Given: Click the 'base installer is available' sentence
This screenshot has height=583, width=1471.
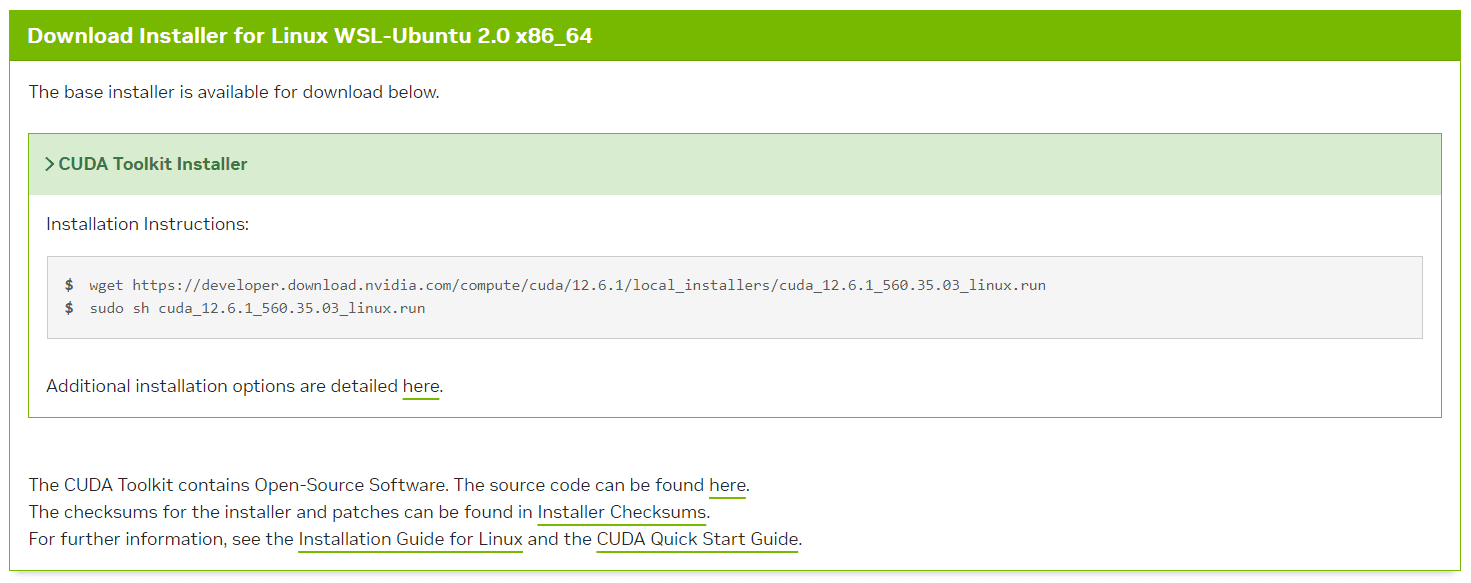Looking at the screenshot, I should 234,92.
